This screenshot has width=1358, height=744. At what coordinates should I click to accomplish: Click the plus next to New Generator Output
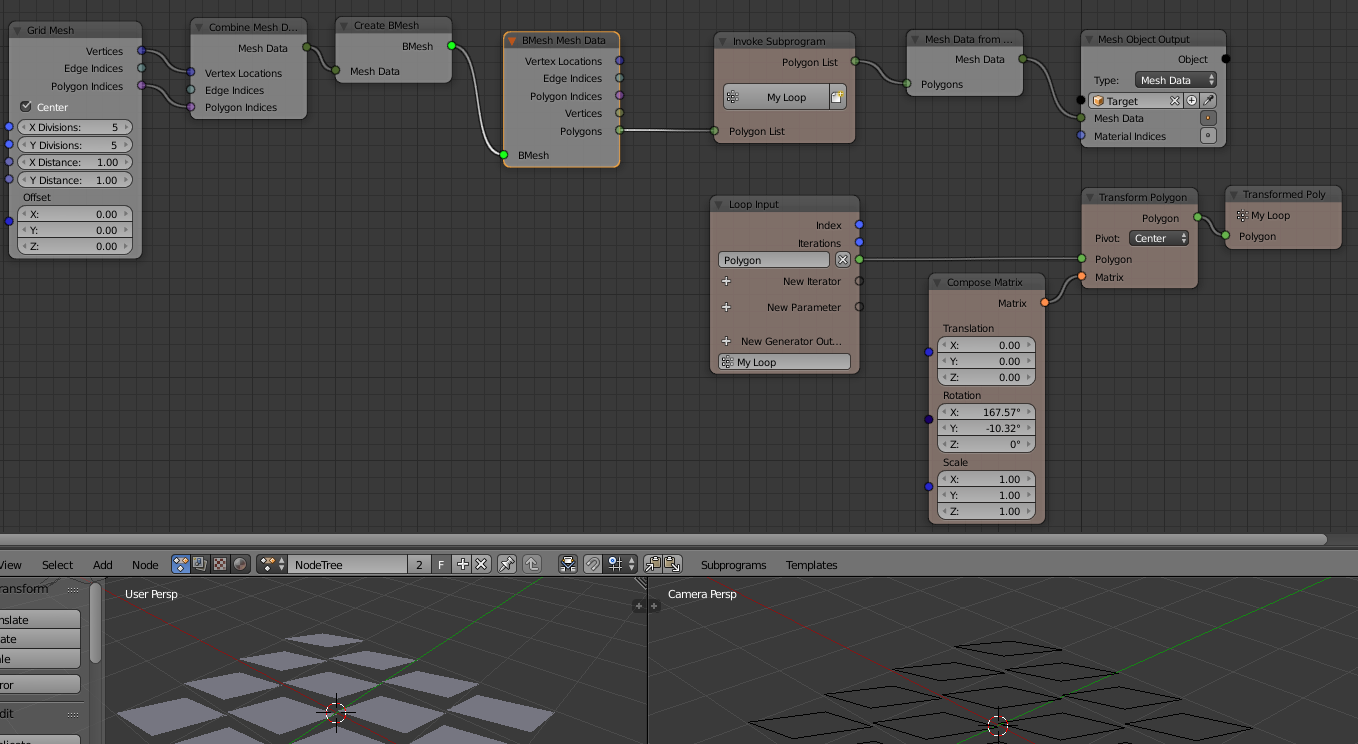pyautogui.click(x=727, y=342)
